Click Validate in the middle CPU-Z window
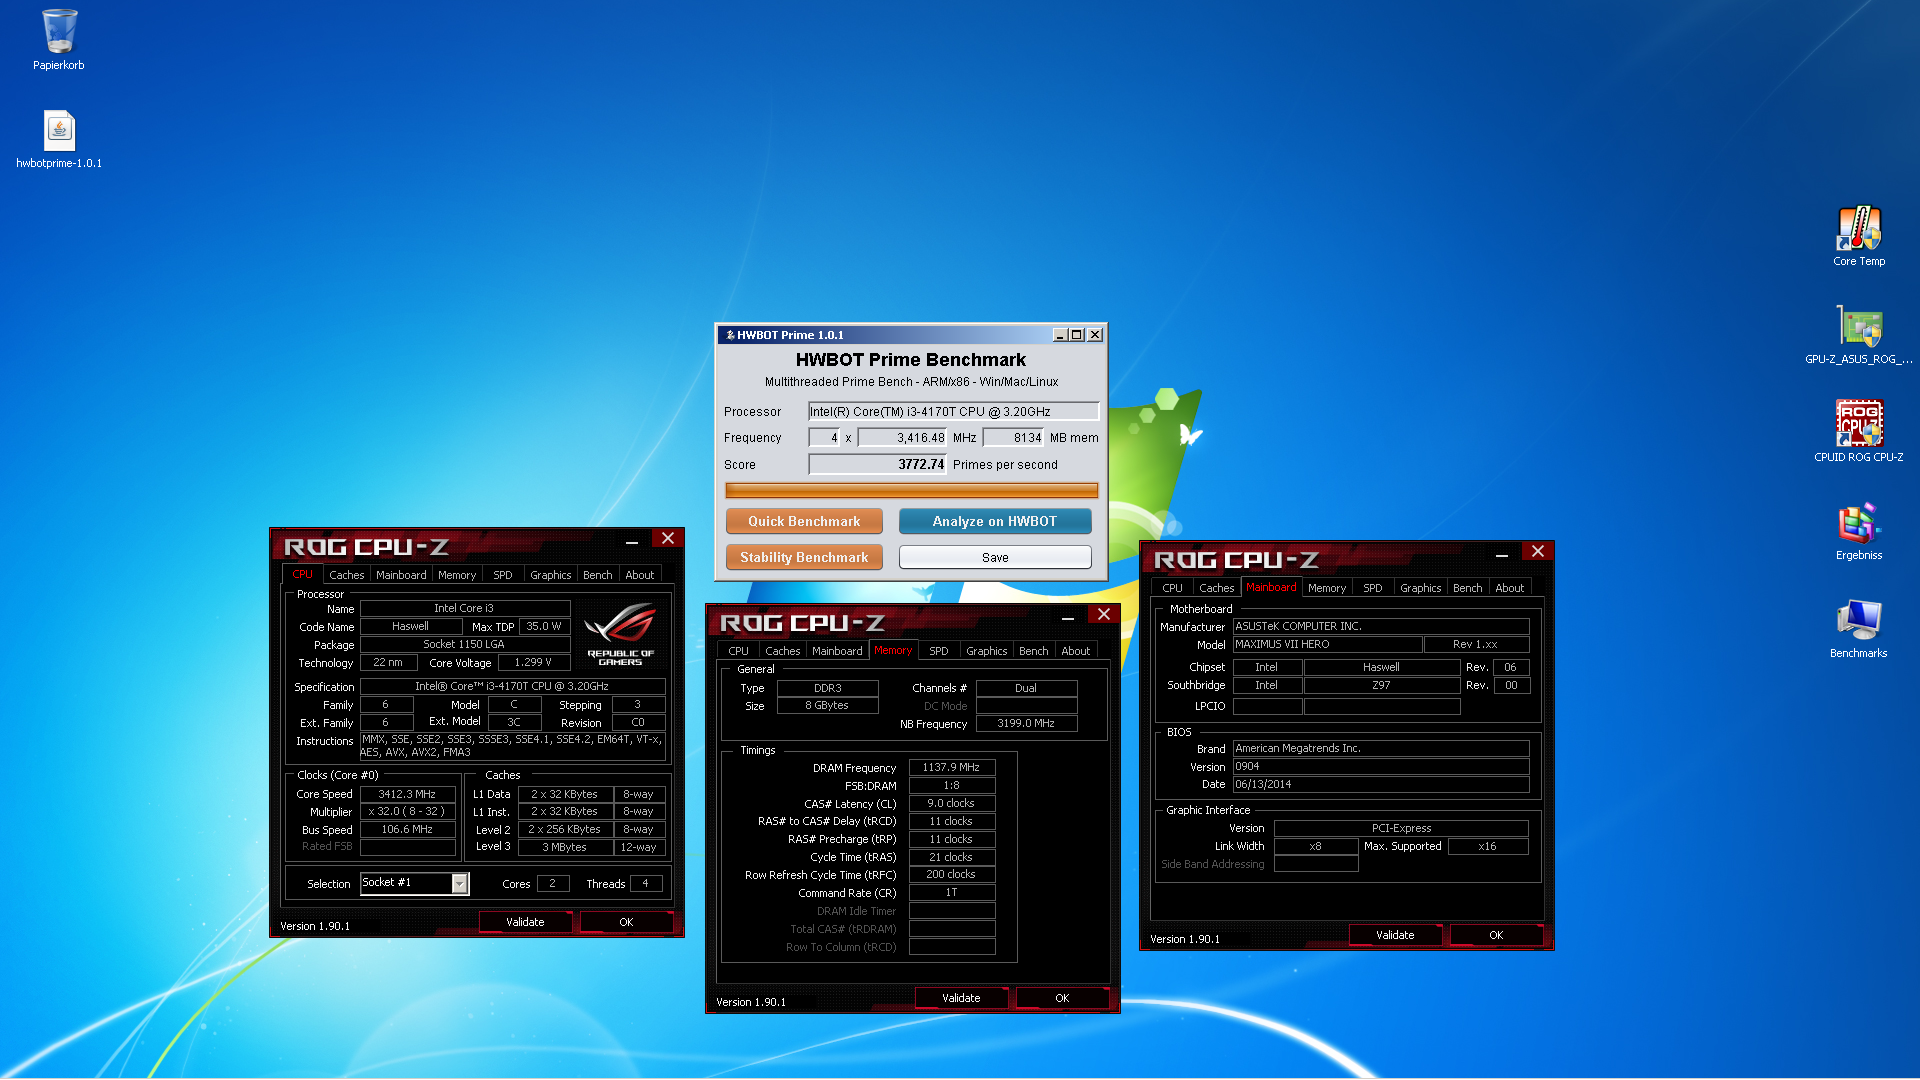 [961, 998]
